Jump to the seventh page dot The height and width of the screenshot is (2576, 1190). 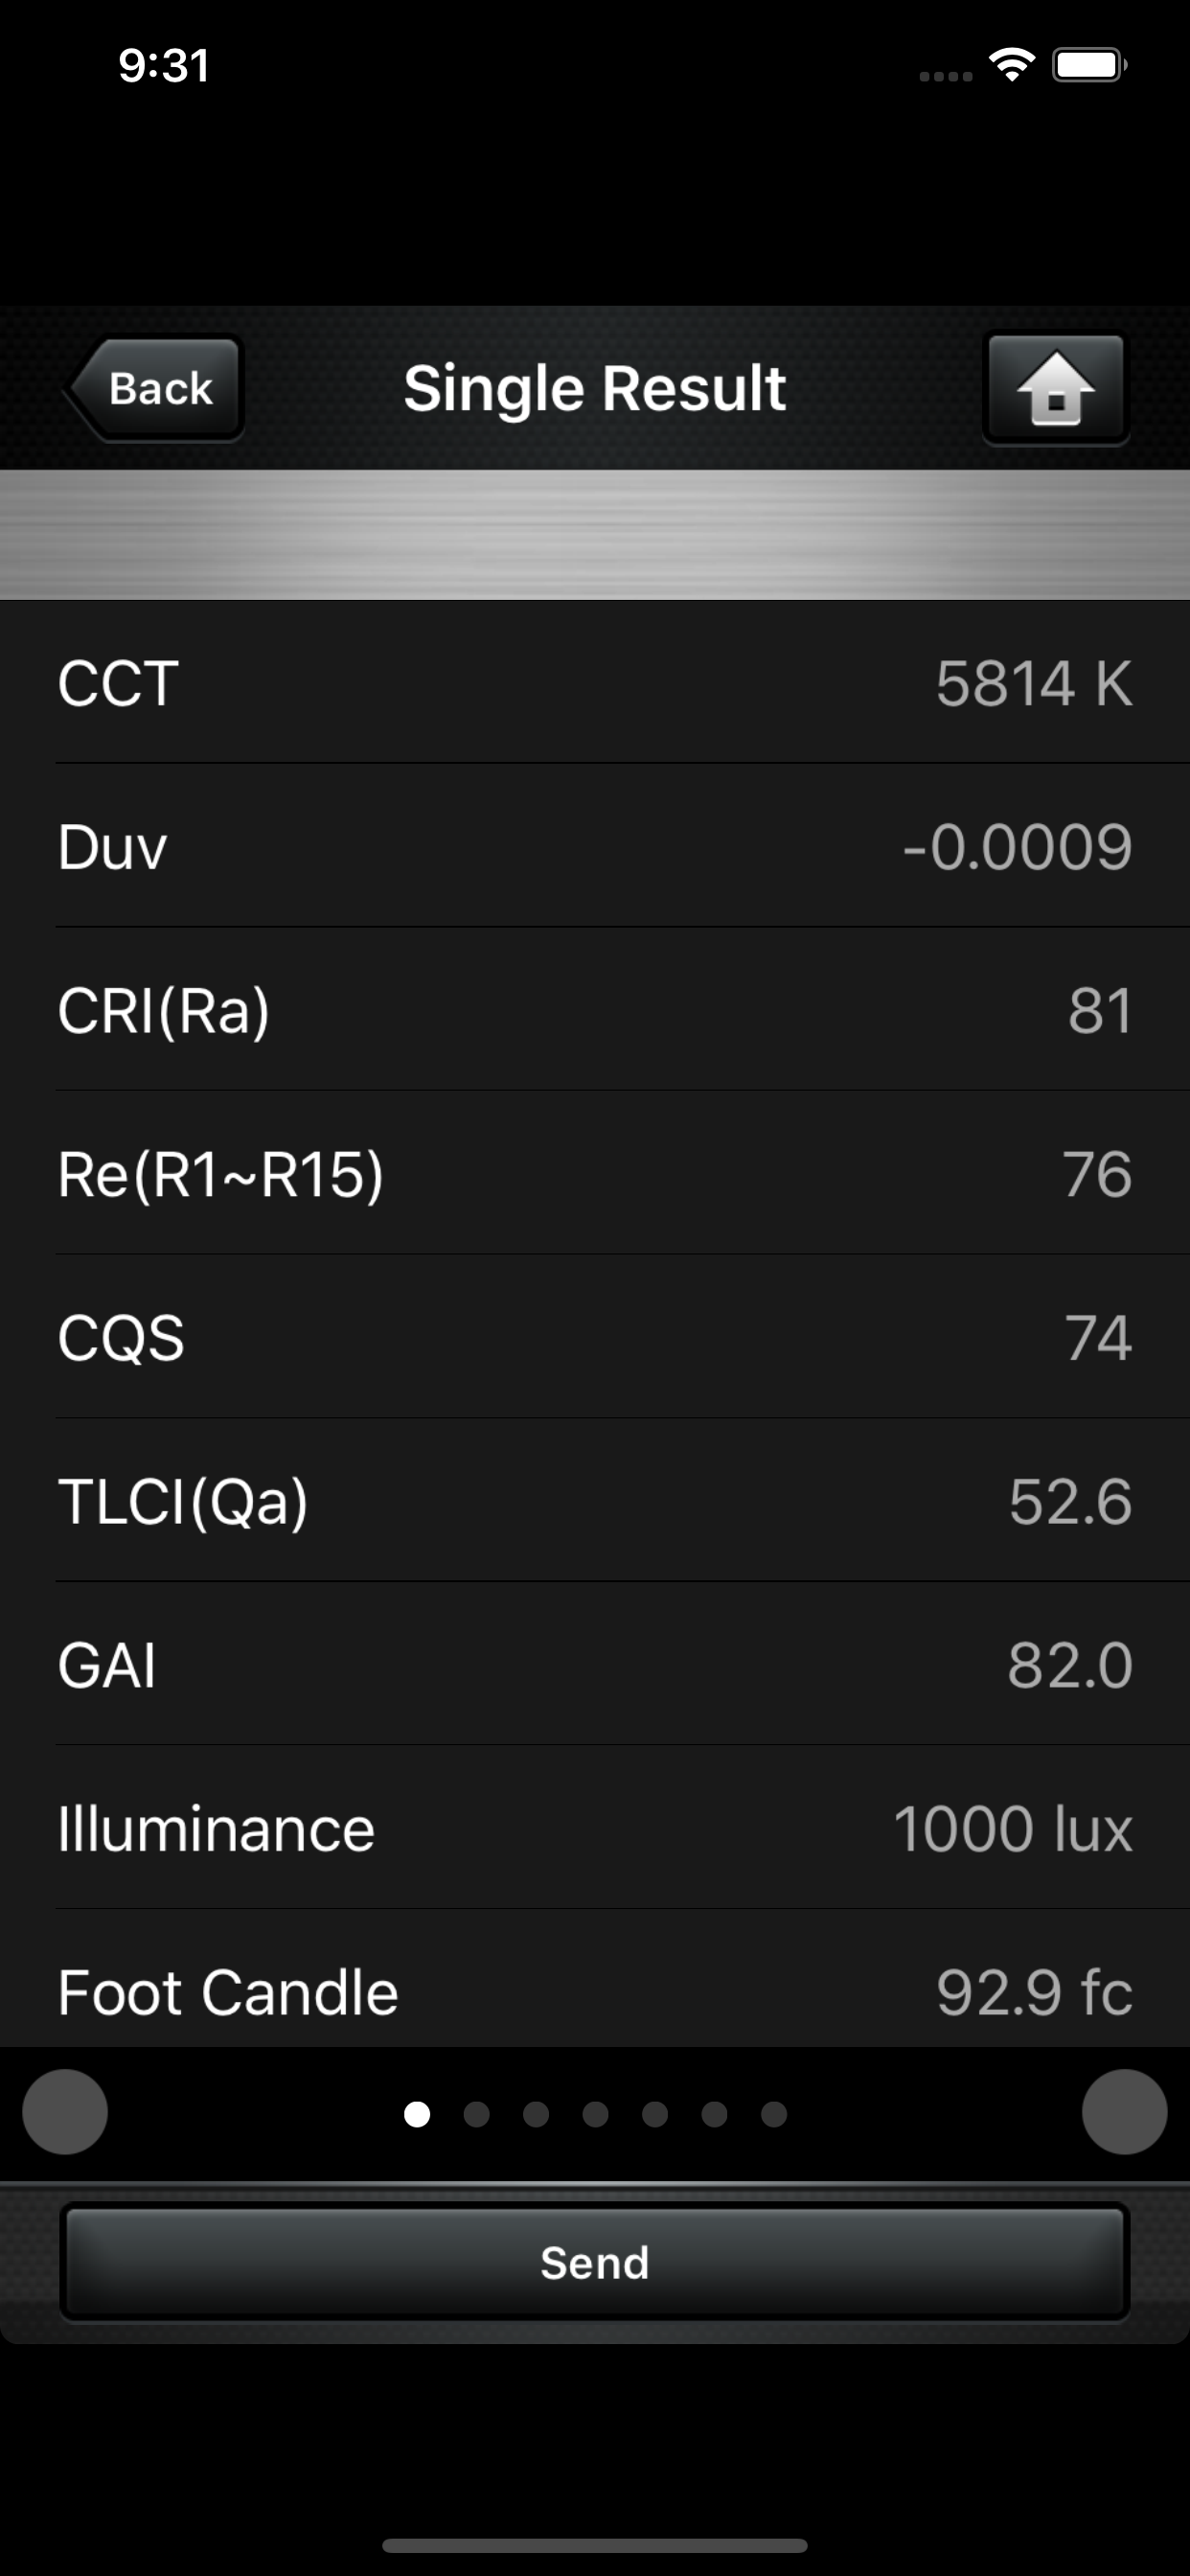pos(774,2114)
